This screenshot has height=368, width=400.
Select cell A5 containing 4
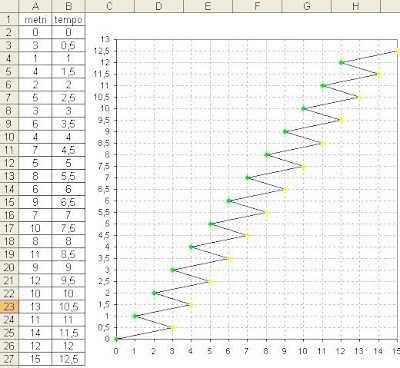point(35,71)
